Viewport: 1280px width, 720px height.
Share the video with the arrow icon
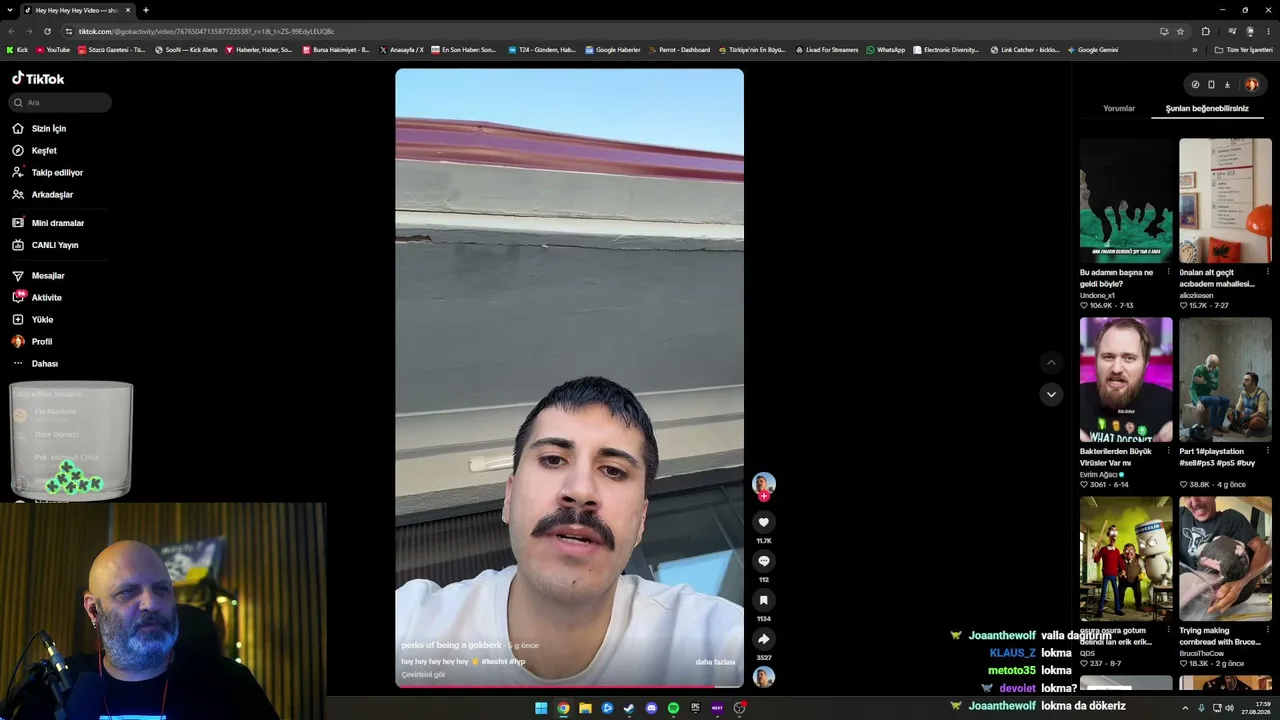764,639
